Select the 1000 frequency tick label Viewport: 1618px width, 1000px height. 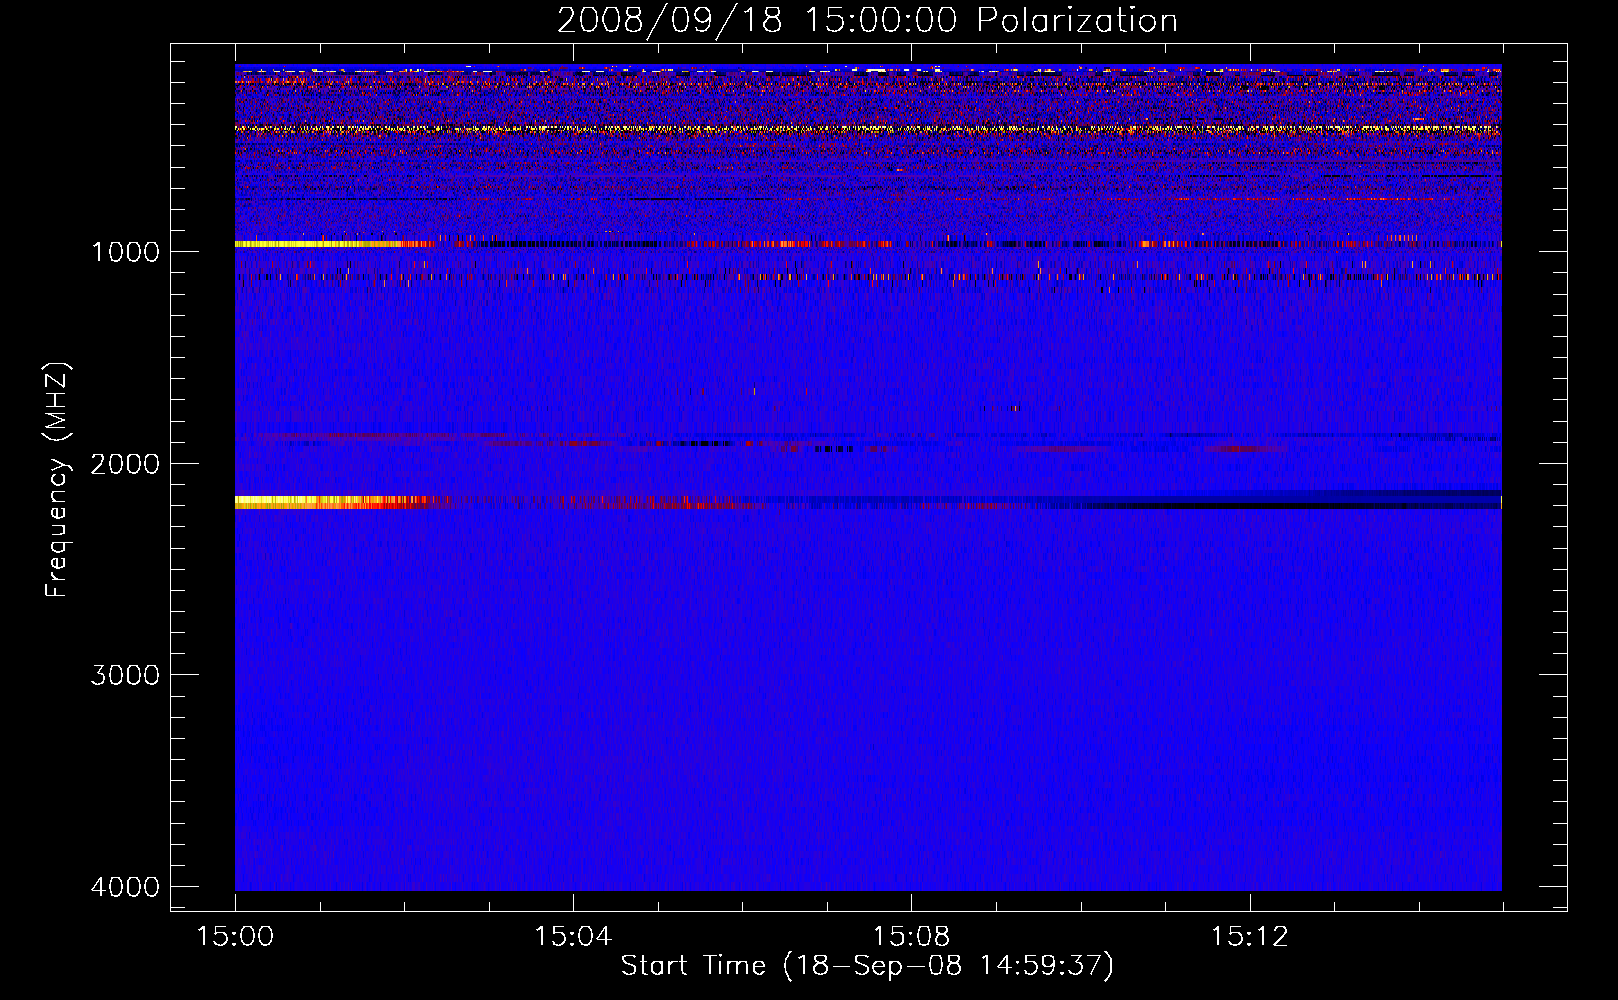click(125, 252)
